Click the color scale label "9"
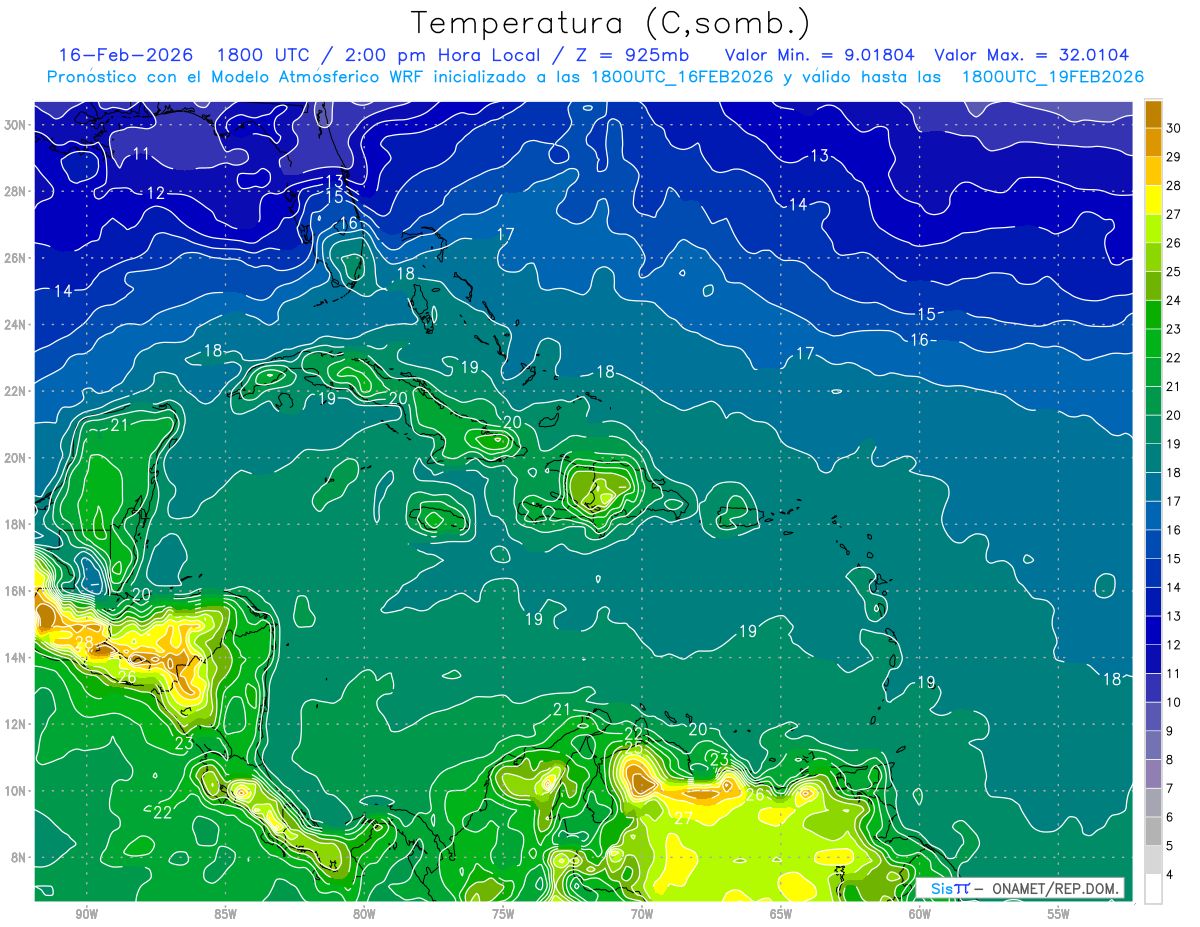 [1171, 731]
